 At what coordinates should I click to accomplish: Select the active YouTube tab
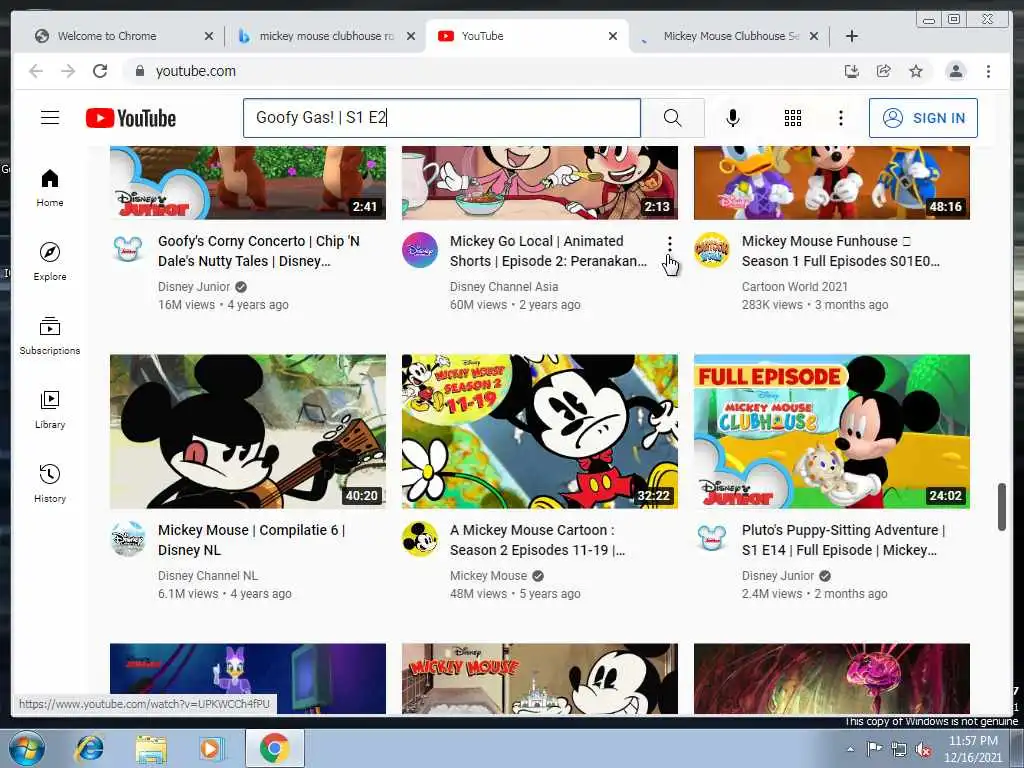click(x=482, y=36)
